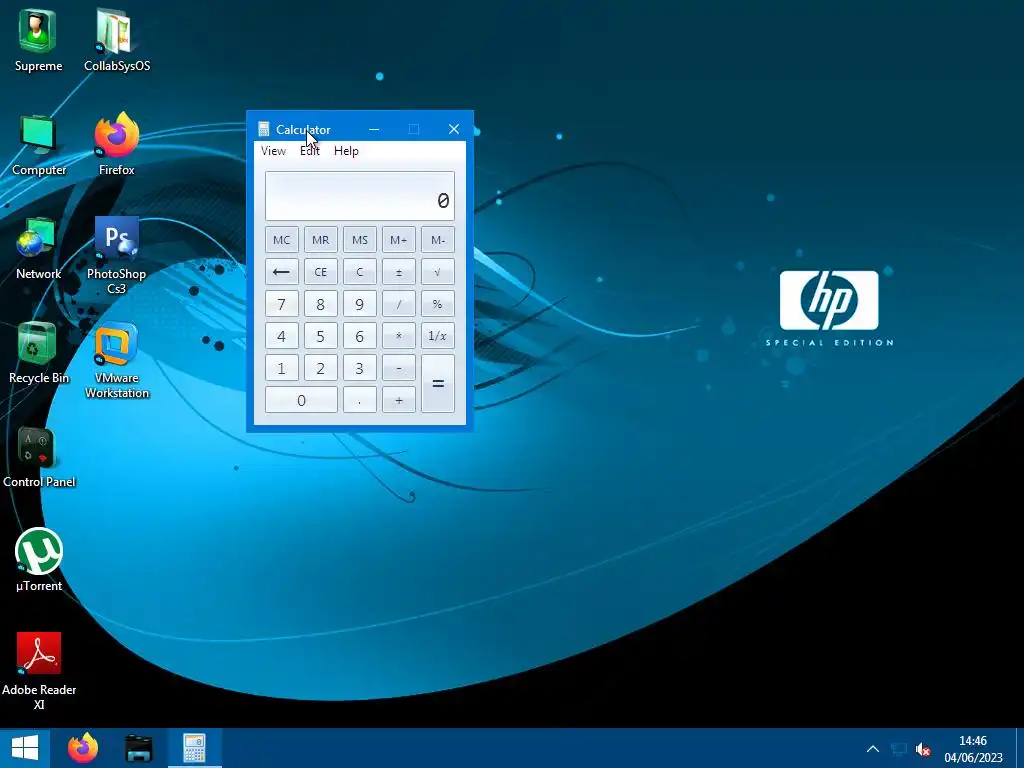The image size is (1024, 768).
Task: Click the Firefox icon in the taskbar
Action: click(83, 748)
